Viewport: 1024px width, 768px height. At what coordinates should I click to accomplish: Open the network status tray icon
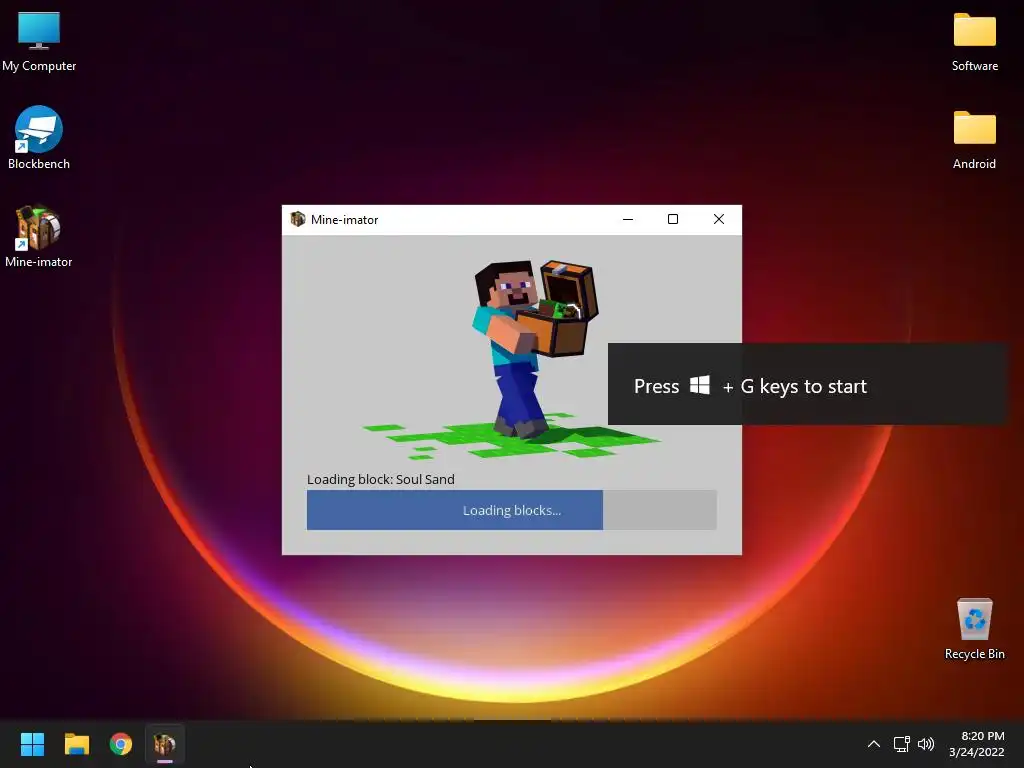point(901,744)
